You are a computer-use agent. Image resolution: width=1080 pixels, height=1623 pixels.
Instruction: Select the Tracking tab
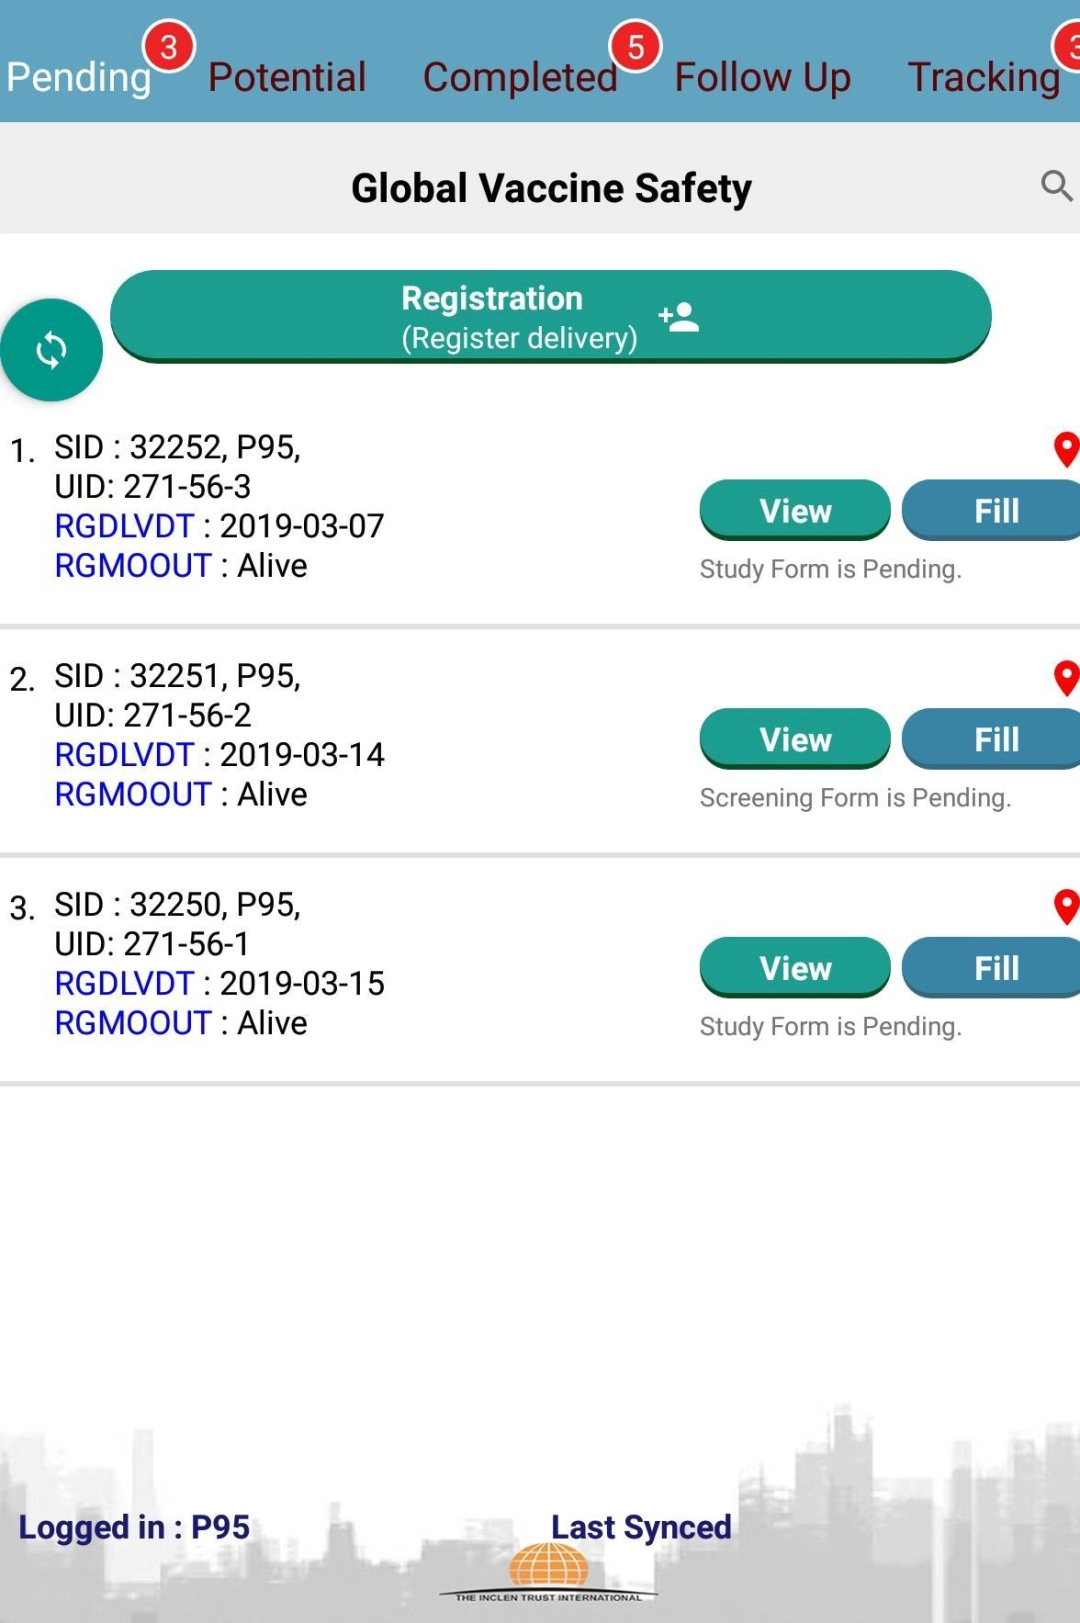(984, 77)
